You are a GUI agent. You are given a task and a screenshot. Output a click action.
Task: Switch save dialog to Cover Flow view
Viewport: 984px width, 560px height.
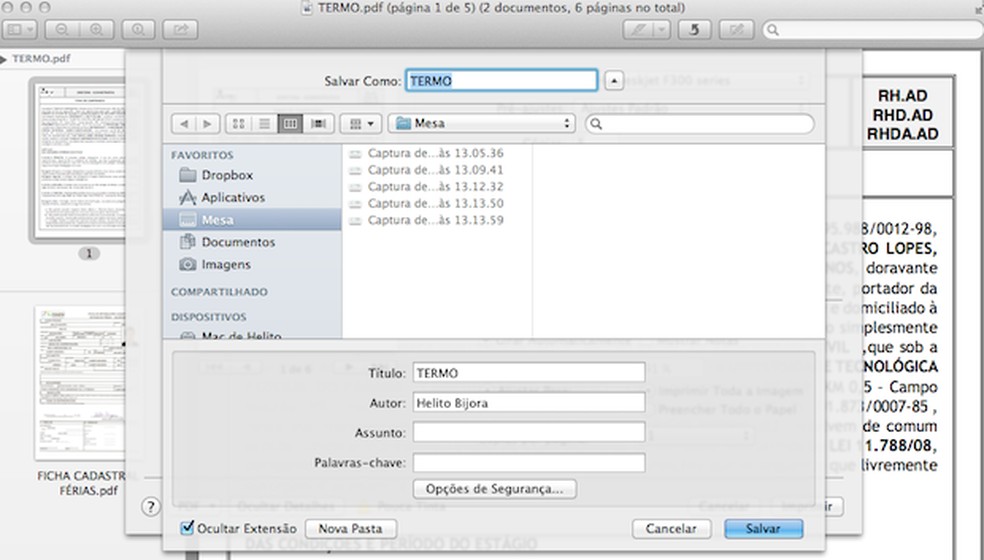318,124
